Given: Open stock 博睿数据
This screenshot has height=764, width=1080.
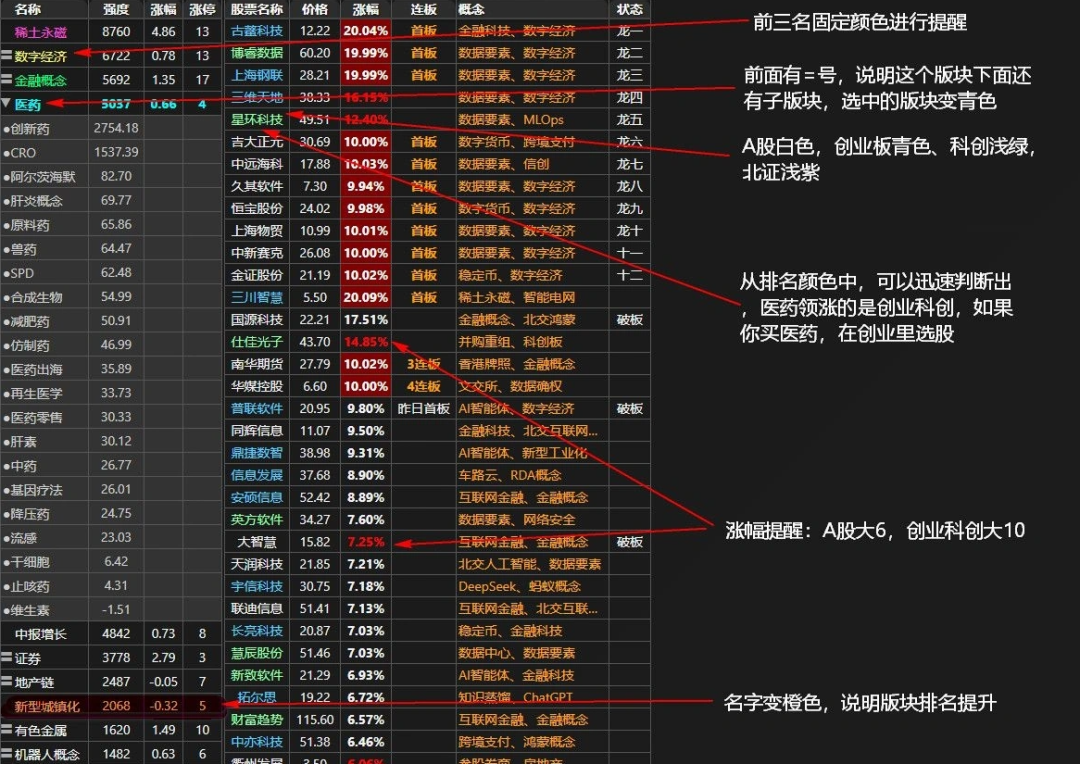Looking at the screenshot, I should point(257,53).
